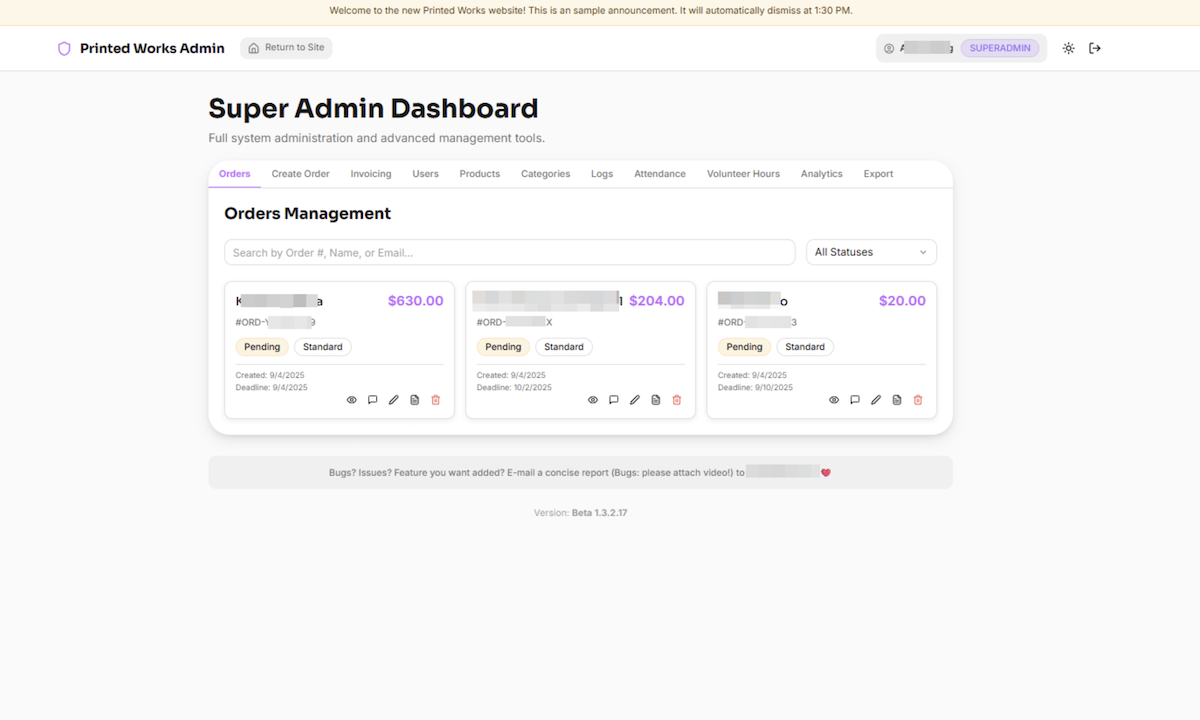Open the invoice document icon on $20.00 order
Viewport: 1200px width, 720px height.
(897, 400)
